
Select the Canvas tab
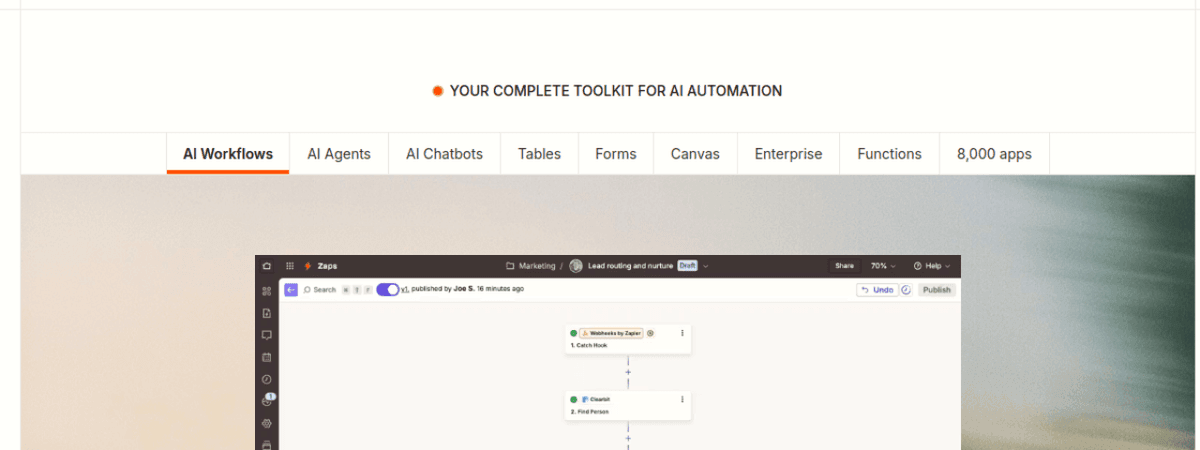coord(695,154)
